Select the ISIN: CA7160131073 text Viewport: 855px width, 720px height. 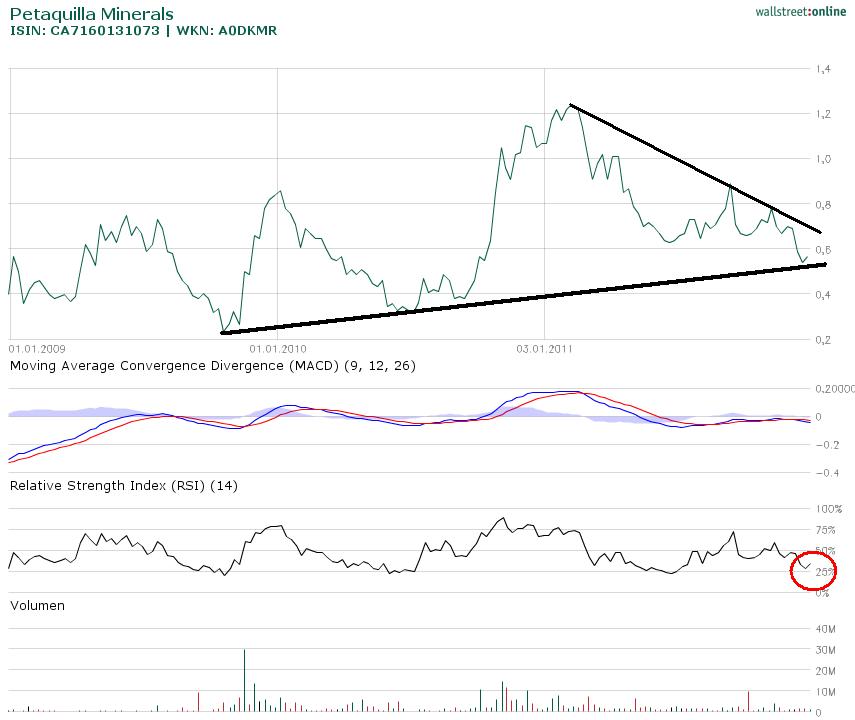click(x=85, y=31)
